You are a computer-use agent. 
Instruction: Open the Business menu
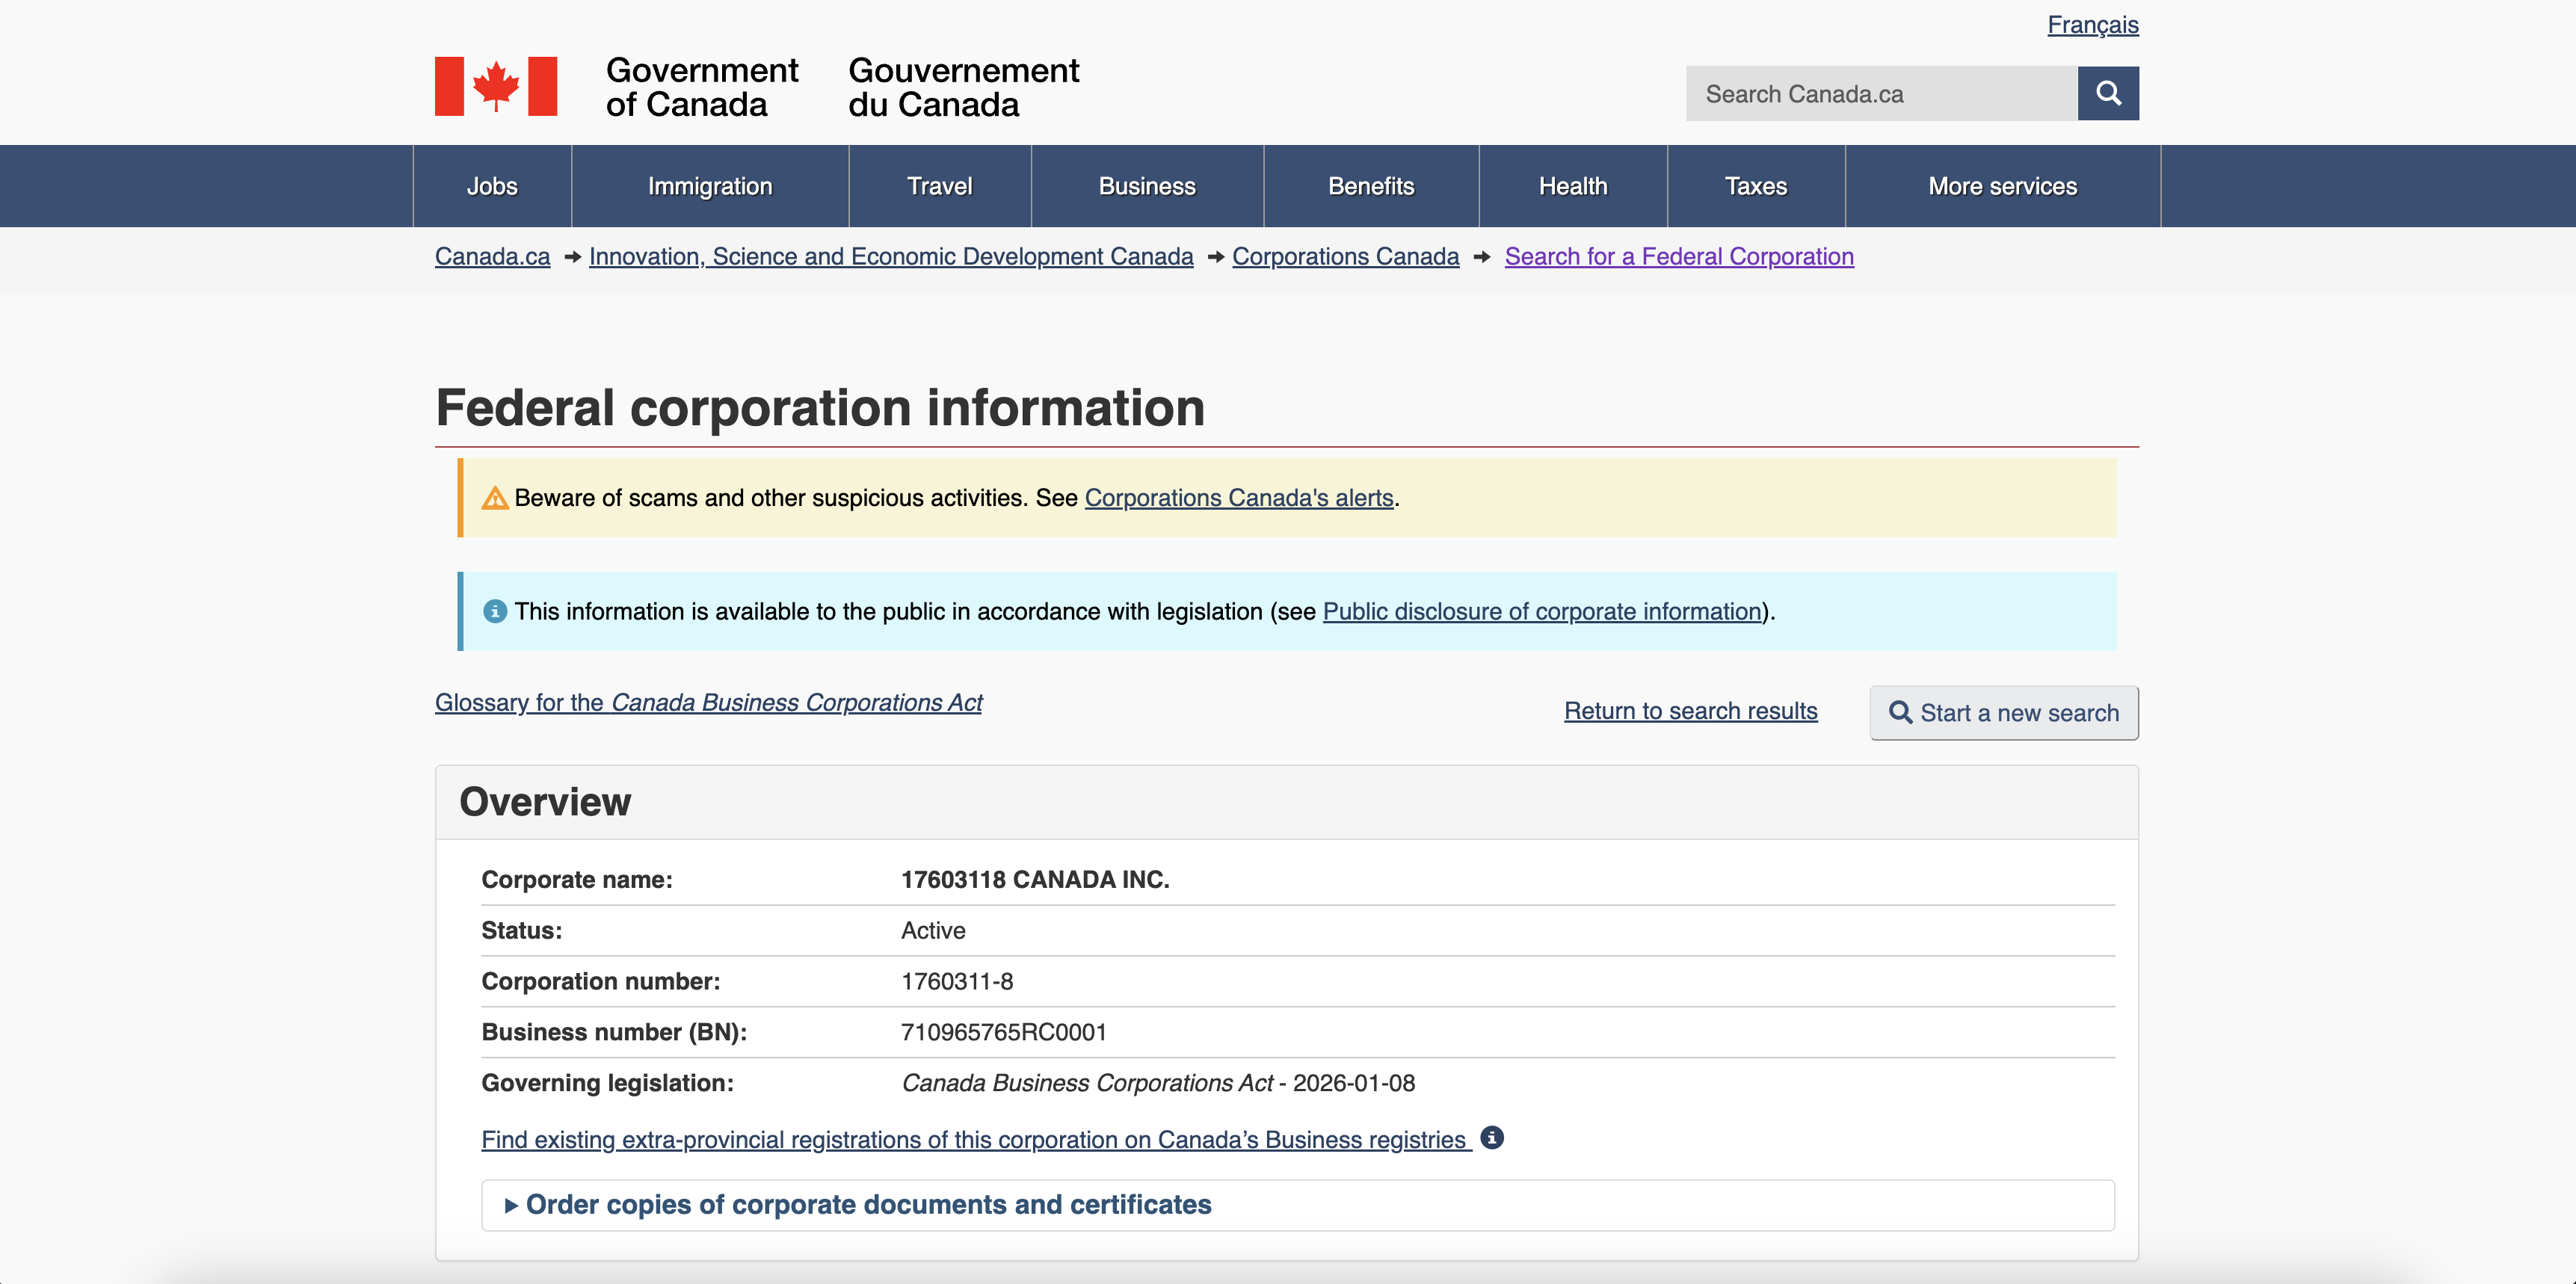(x=1146, y=186)
